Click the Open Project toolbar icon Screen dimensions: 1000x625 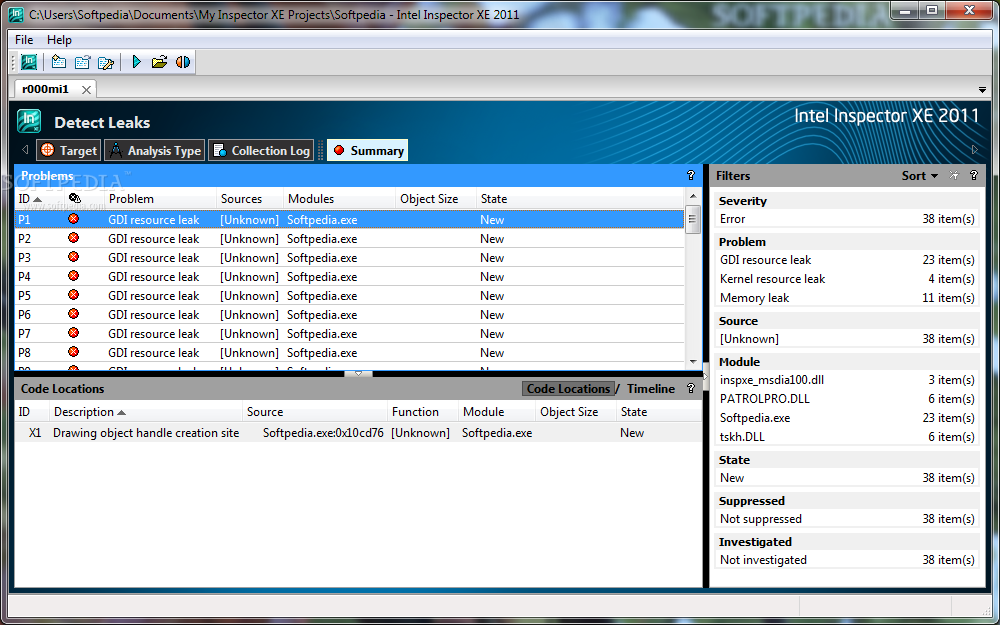(82, 62)
